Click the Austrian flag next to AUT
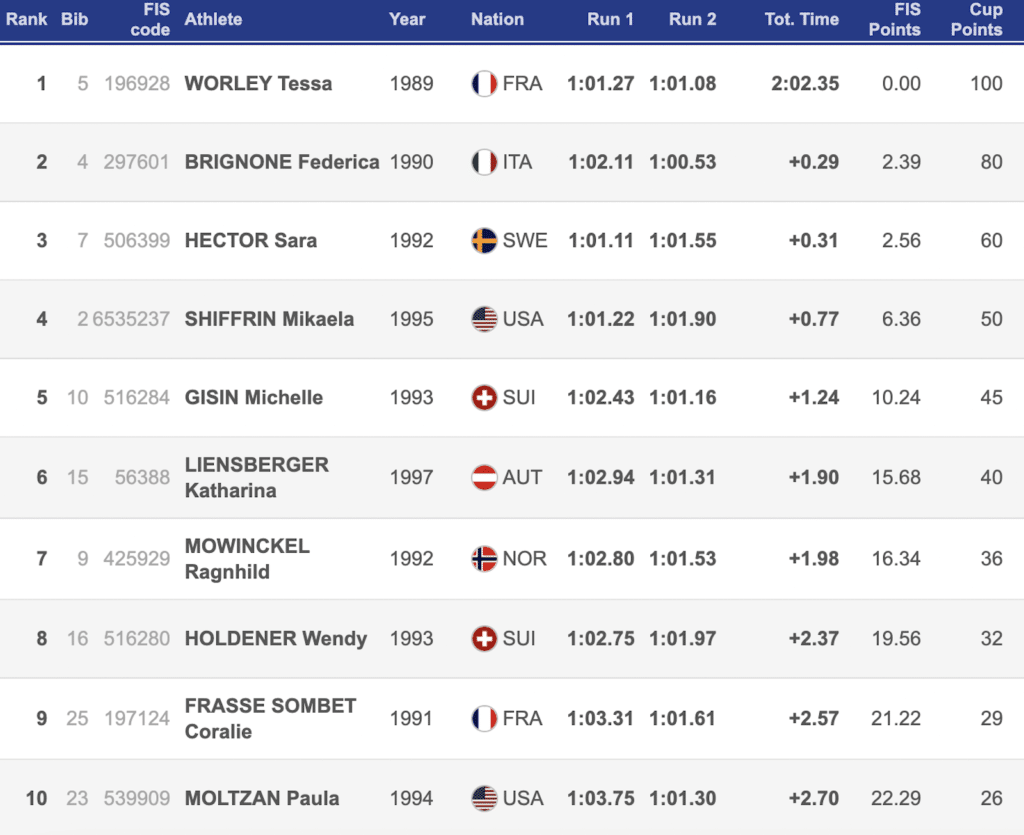The image size is (1024, 835). point(484,478)
